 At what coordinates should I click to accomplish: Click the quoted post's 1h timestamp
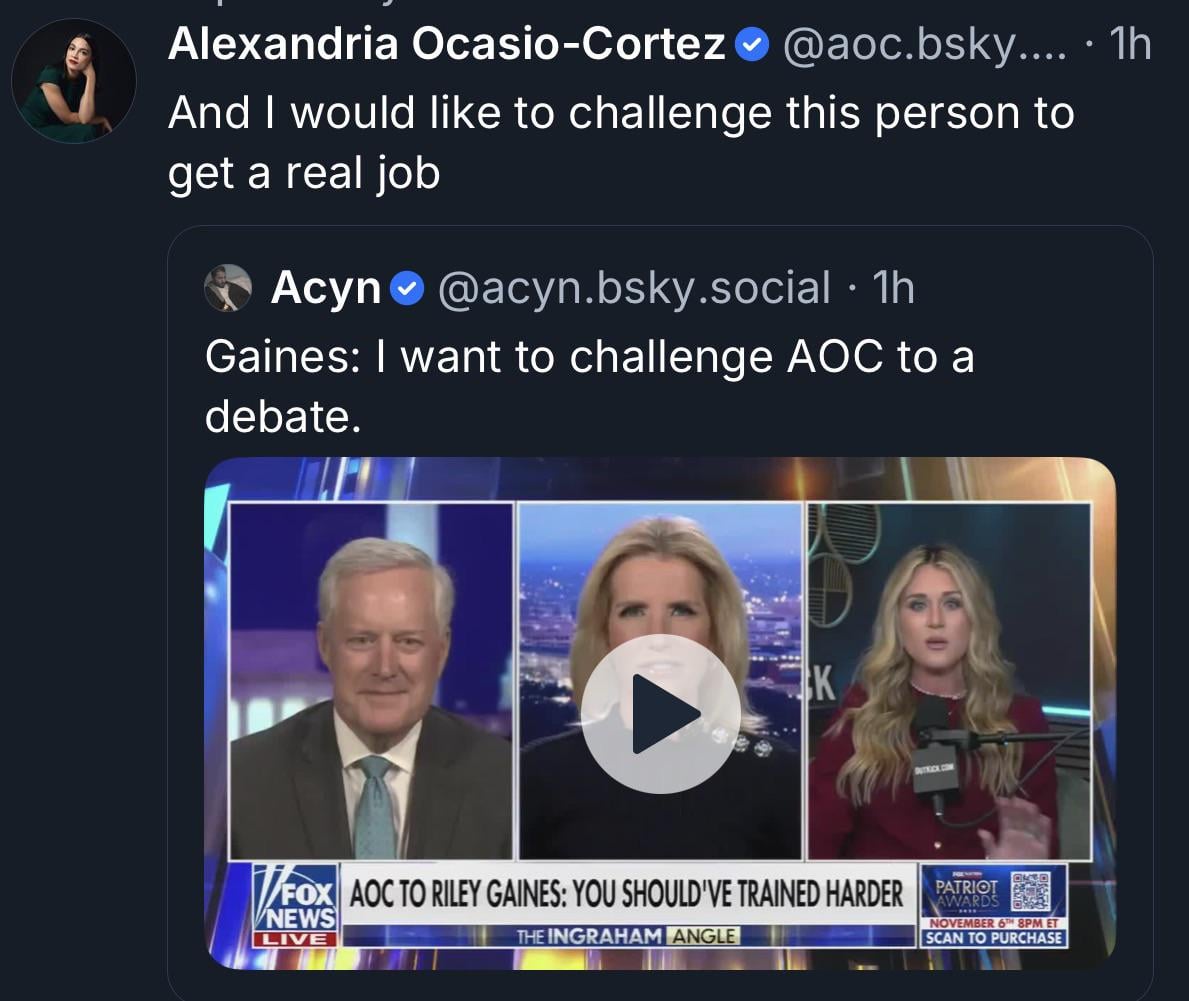click(893, 288)
